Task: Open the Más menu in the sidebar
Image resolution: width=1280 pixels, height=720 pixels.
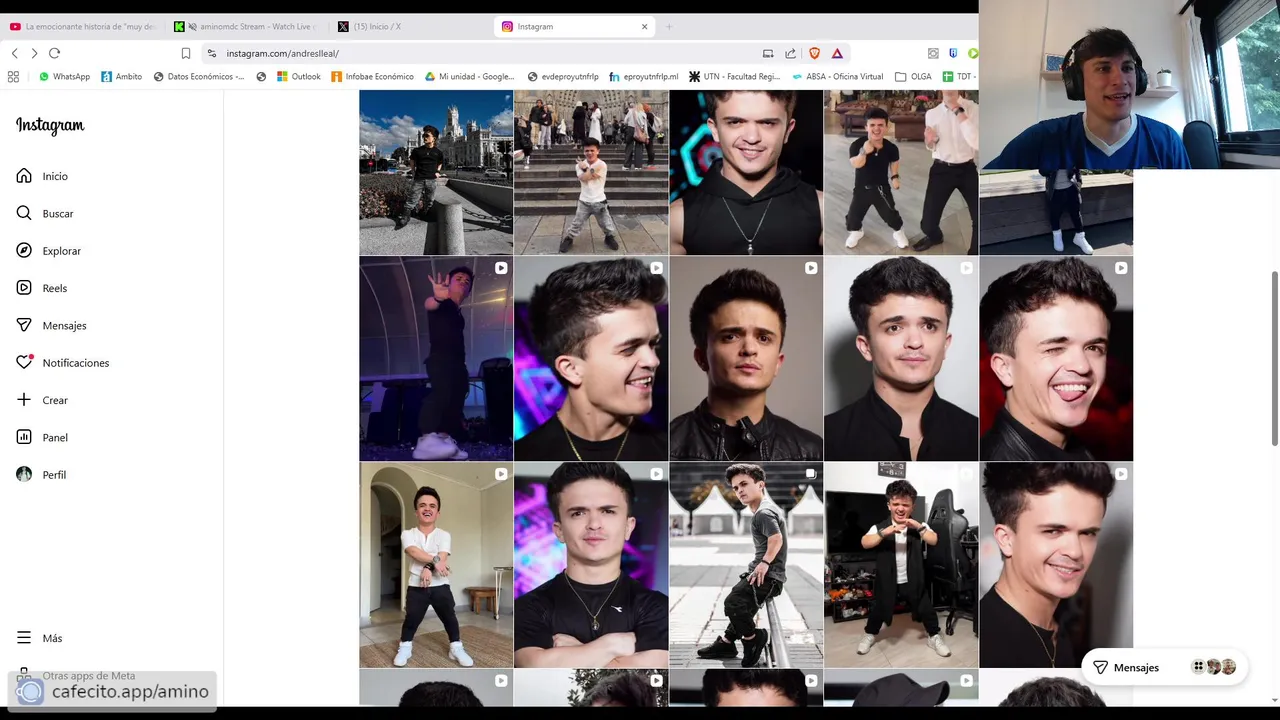Action: click(x=39, y=638)
